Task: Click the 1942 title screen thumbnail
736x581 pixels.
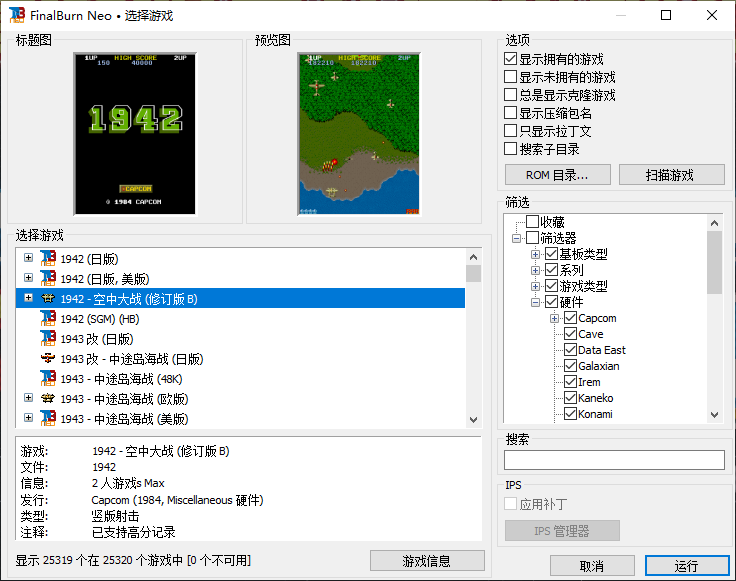Action: (x=135, y=134)
